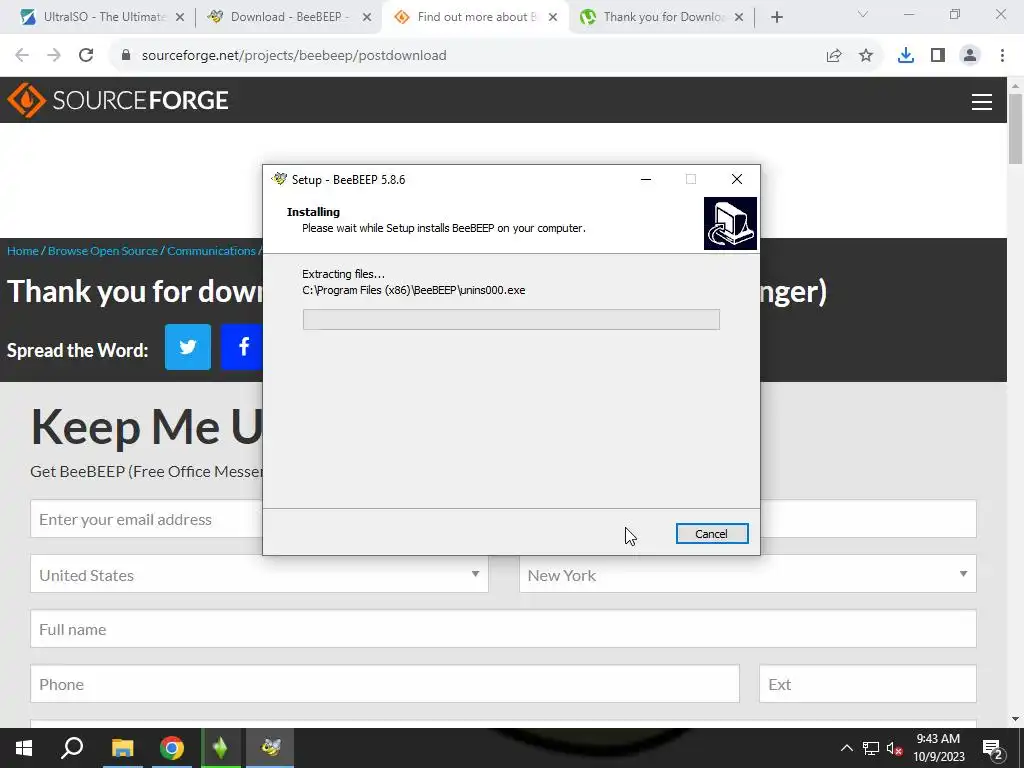This screenshot has width=1024, height=768.
Task: Click the SourceForge logo
Action: pos(118,100)
